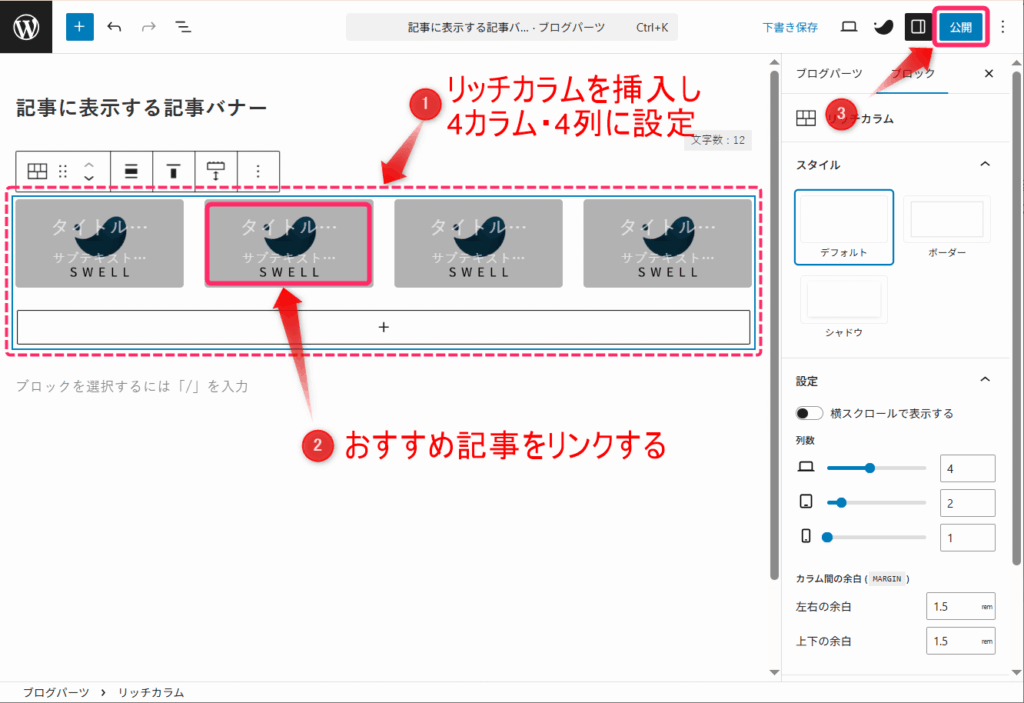The image size is (1024, 703).
Task: Collapse the スタイル panel section
Action: (x=984, y=164)
